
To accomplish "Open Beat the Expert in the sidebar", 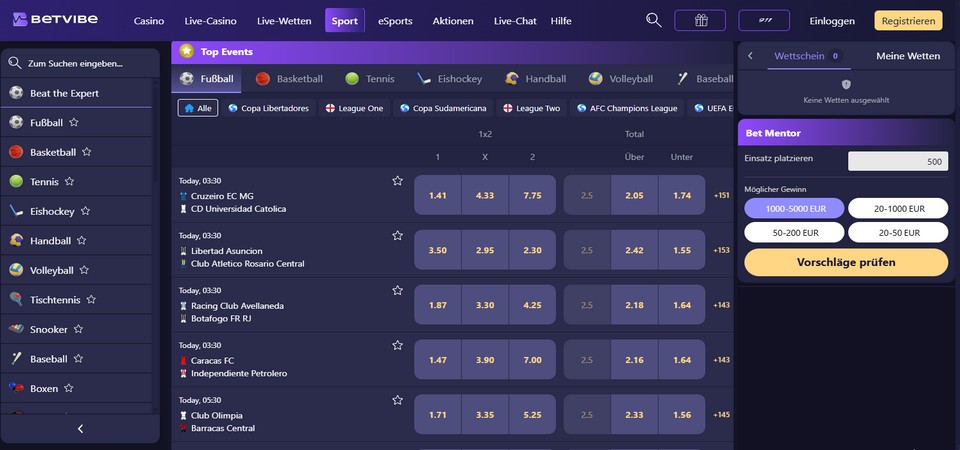I will (76, 93).
